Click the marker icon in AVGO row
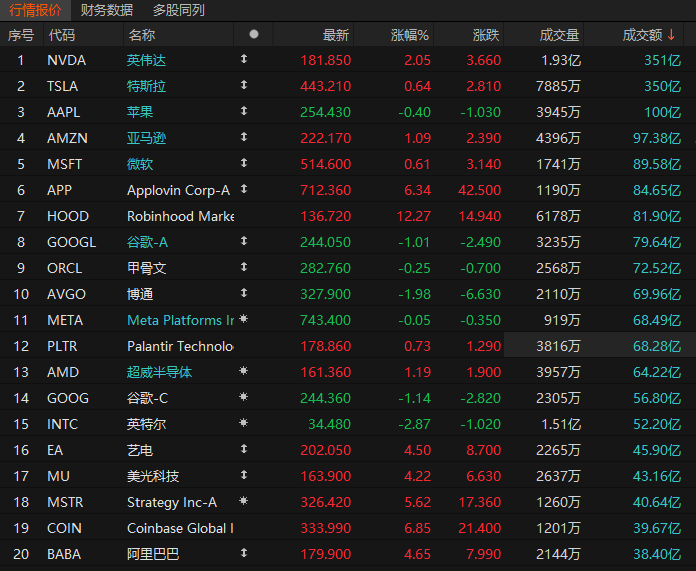This screenshot has height=571, width=696. (244, 293)
